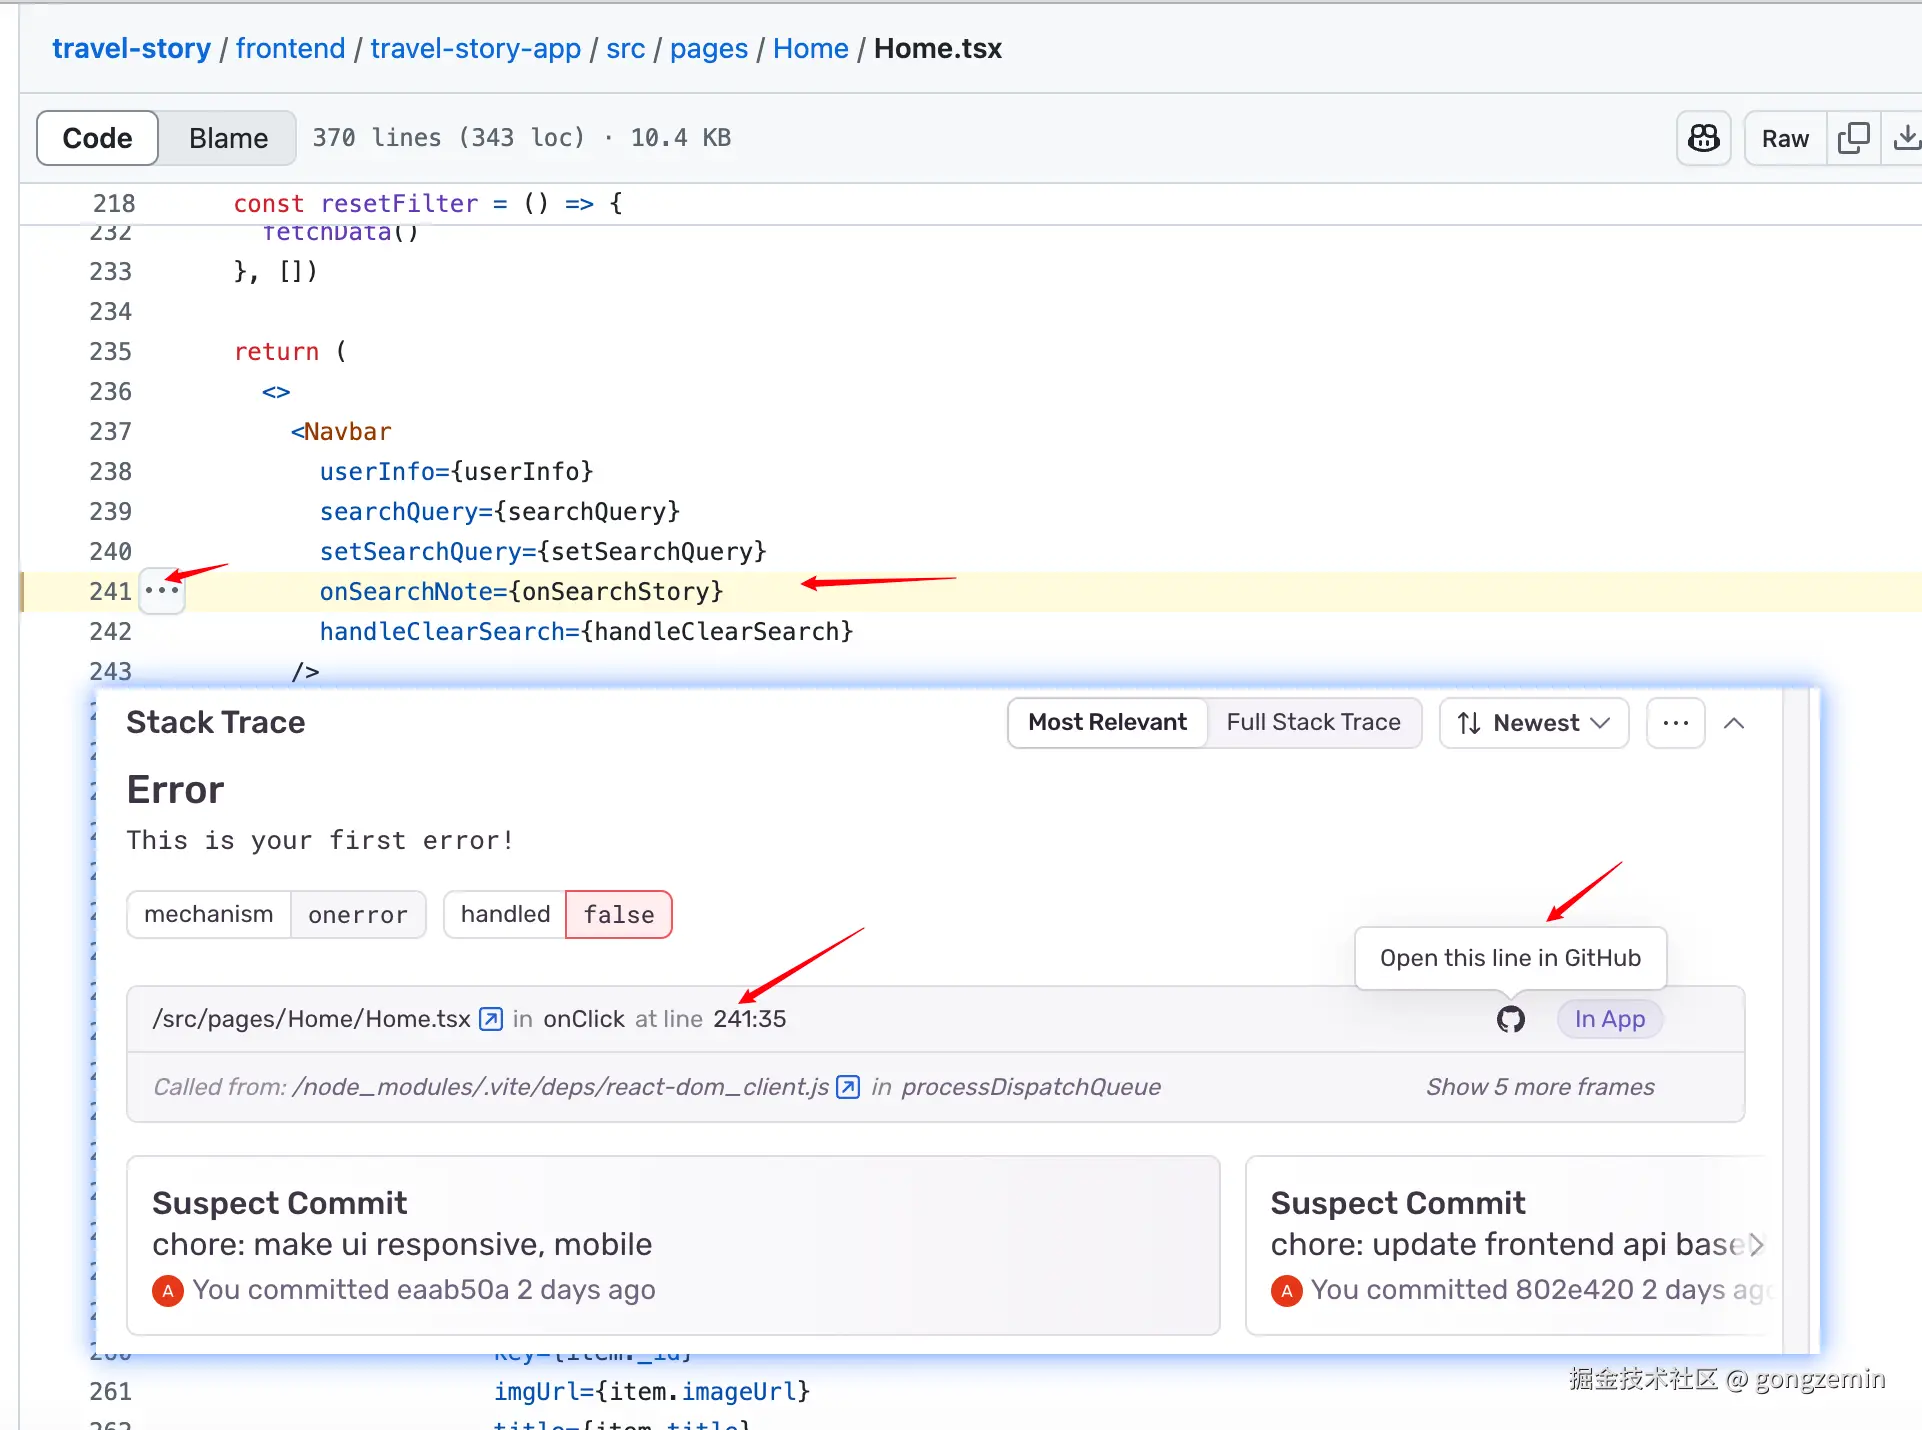Click the Raw button
Screen dimensions: 1922x1430
pyautogui.click(x=1785, y=138)
